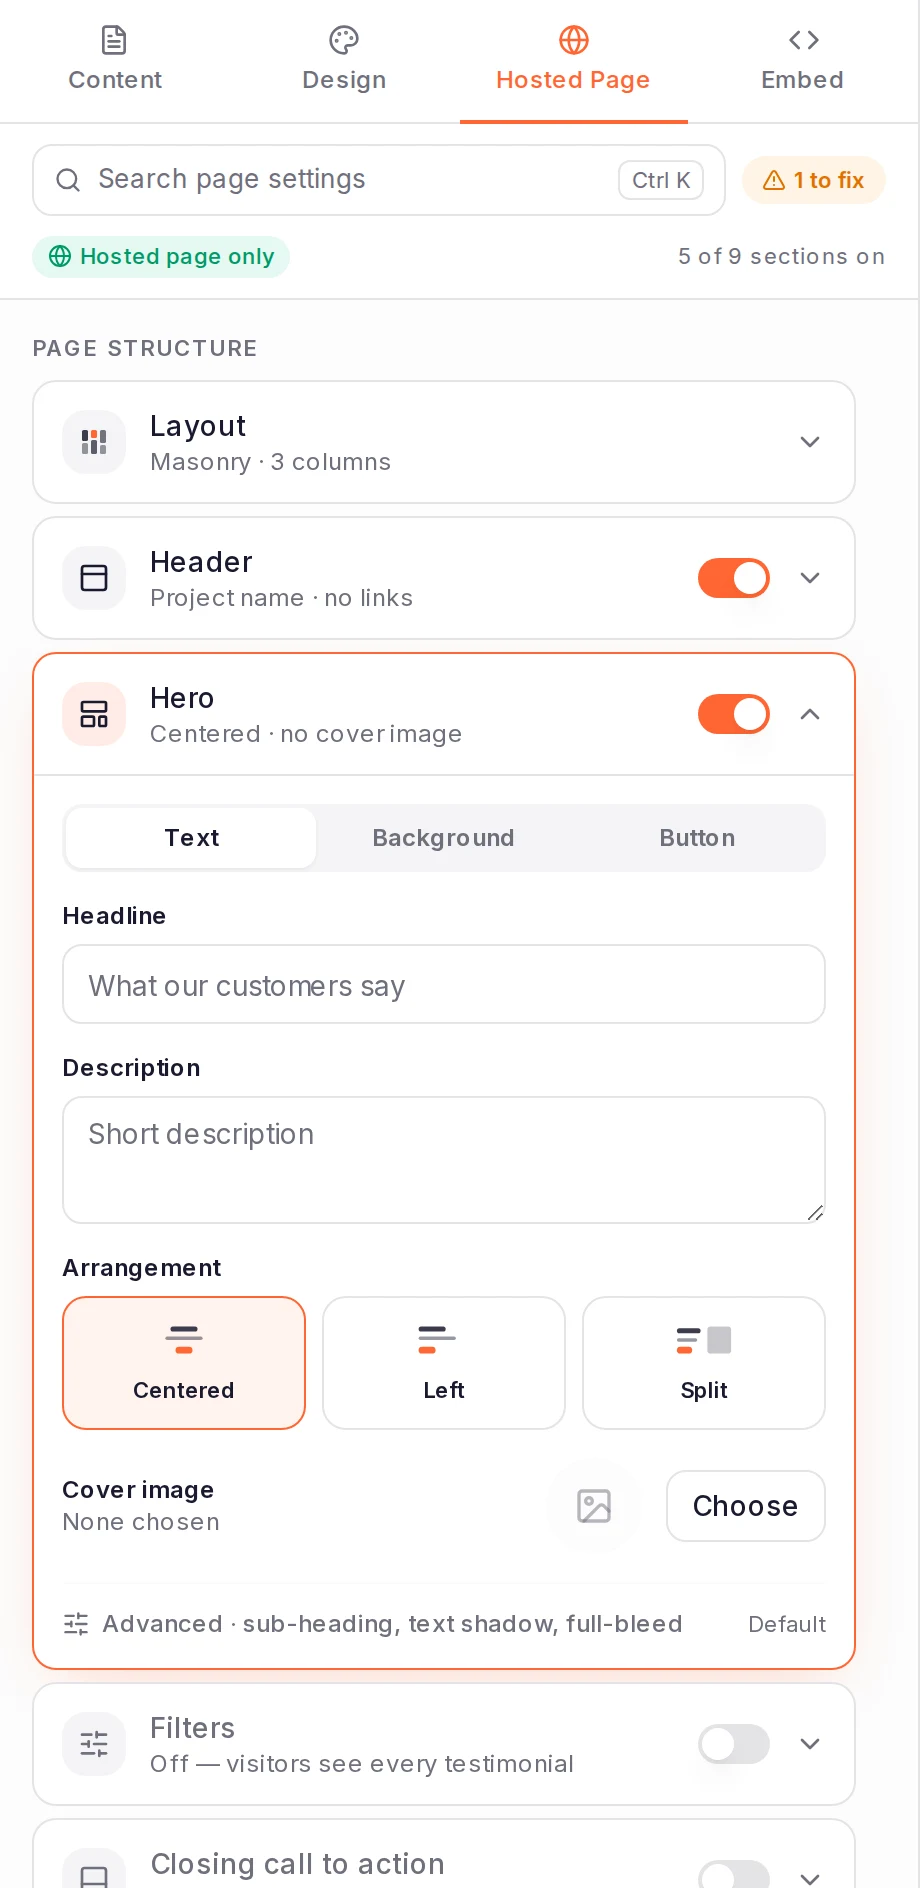Click the Description textarea
This screenshot has width=920, height=1888.
444,1160
